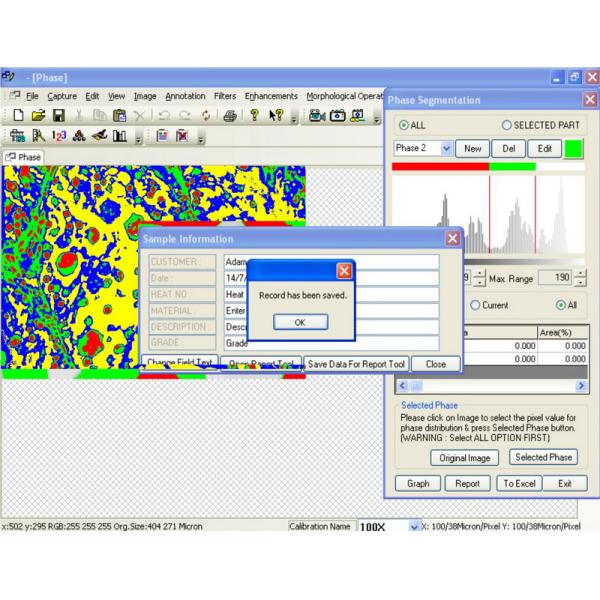Select the SELECTED PART radio button
The width and height of the screenshot is (600, 600).
[x=506, y=125]
